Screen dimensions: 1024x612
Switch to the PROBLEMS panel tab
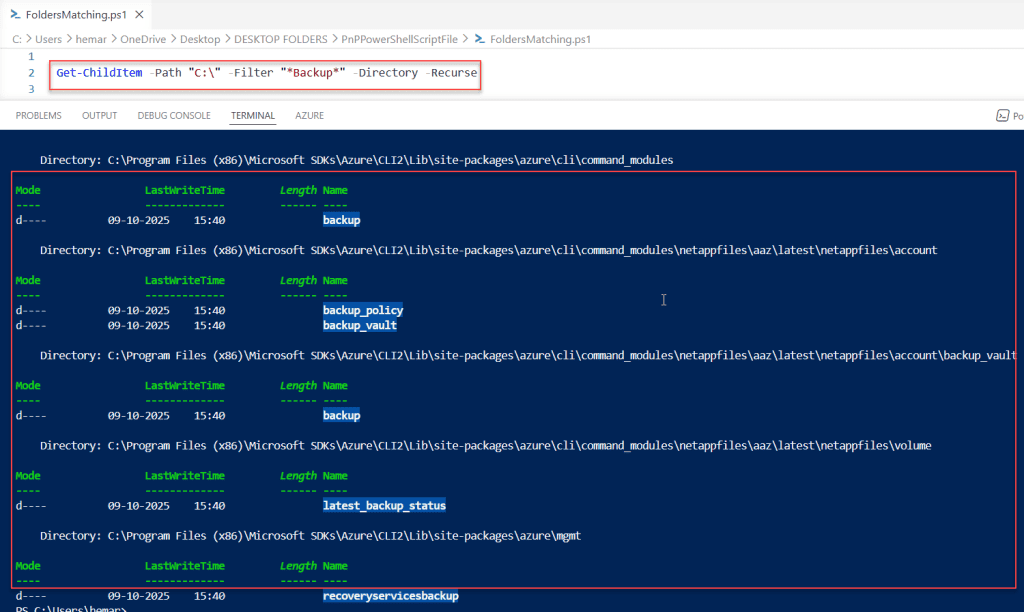pos(39,116)
